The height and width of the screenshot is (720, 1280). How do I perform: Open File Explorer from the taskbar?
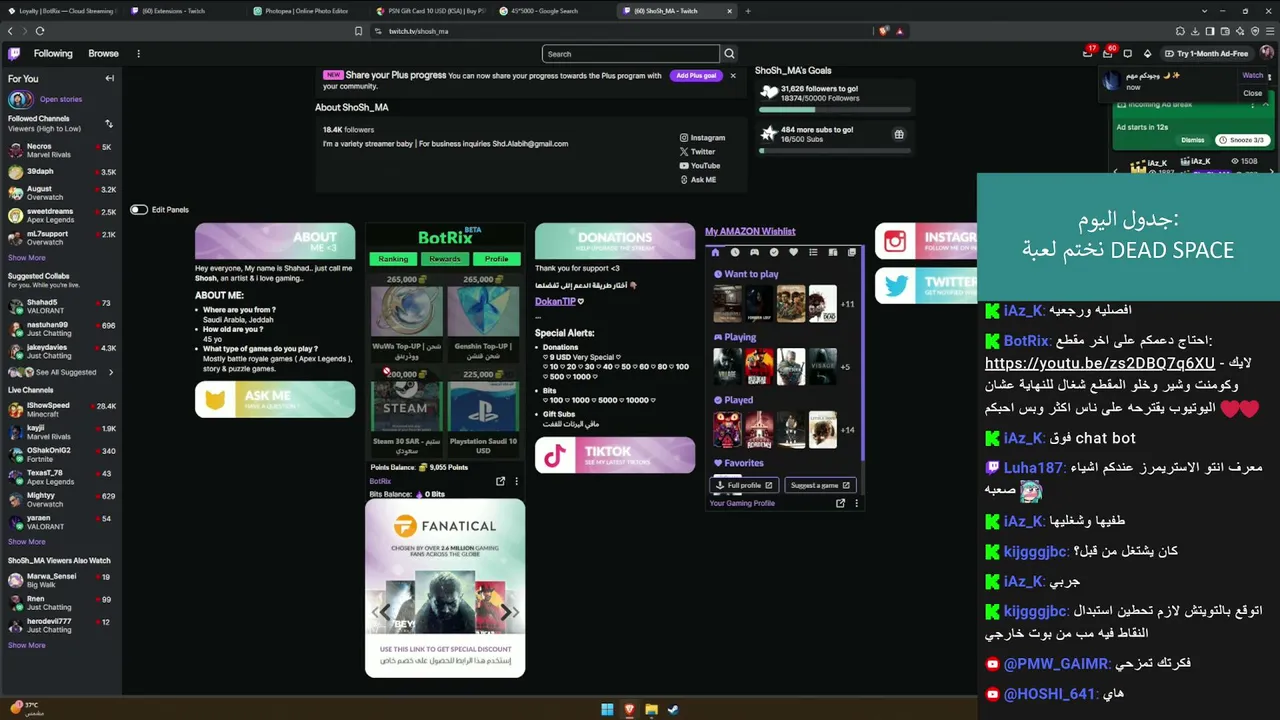tap(651, 710)
